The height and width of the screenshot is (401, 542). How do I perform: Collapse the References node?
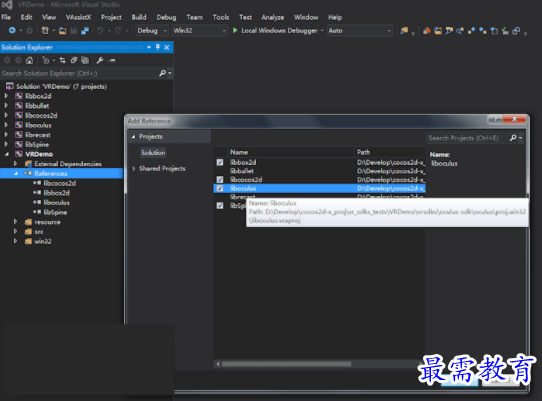click(x=16, y=174)
